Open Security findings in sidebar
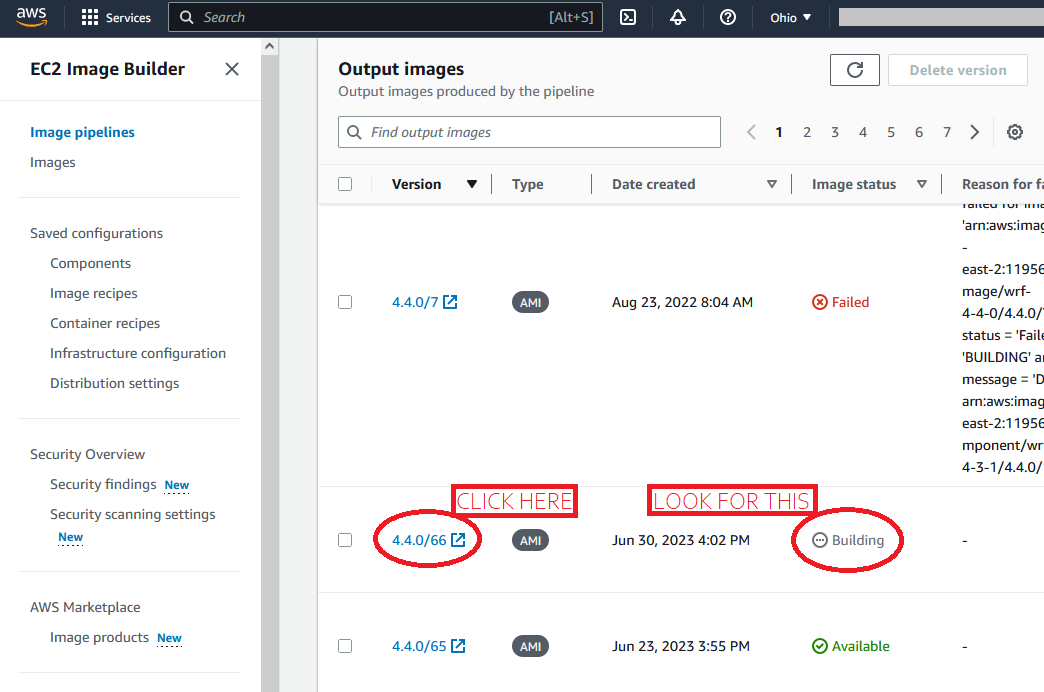 [x=103, y=484]
